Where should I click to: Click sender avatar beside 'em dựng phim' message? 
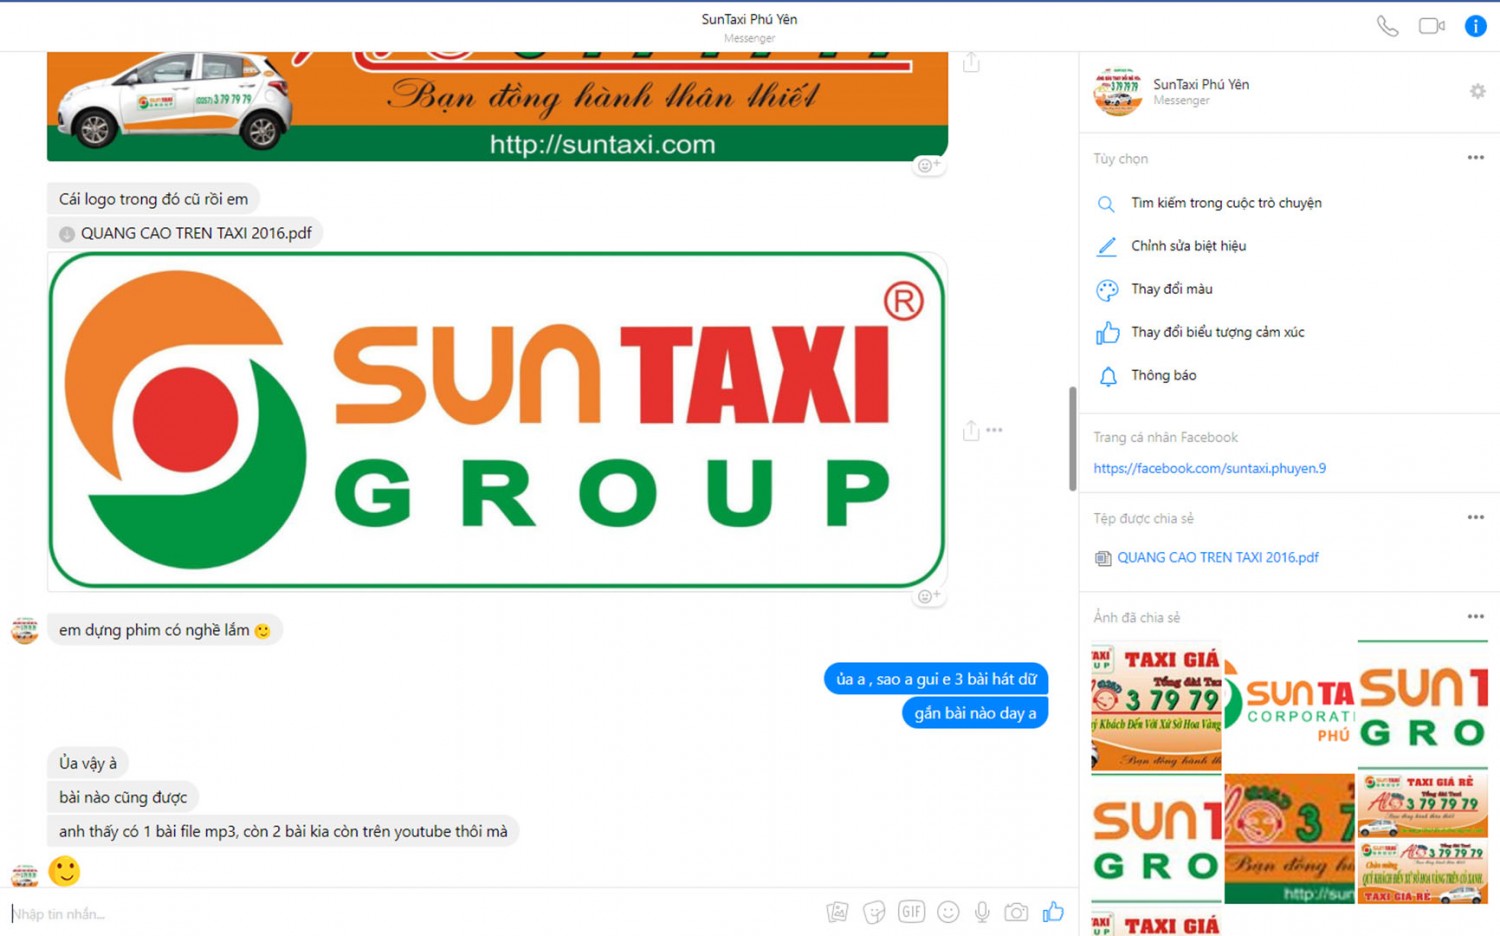point(24,630)
